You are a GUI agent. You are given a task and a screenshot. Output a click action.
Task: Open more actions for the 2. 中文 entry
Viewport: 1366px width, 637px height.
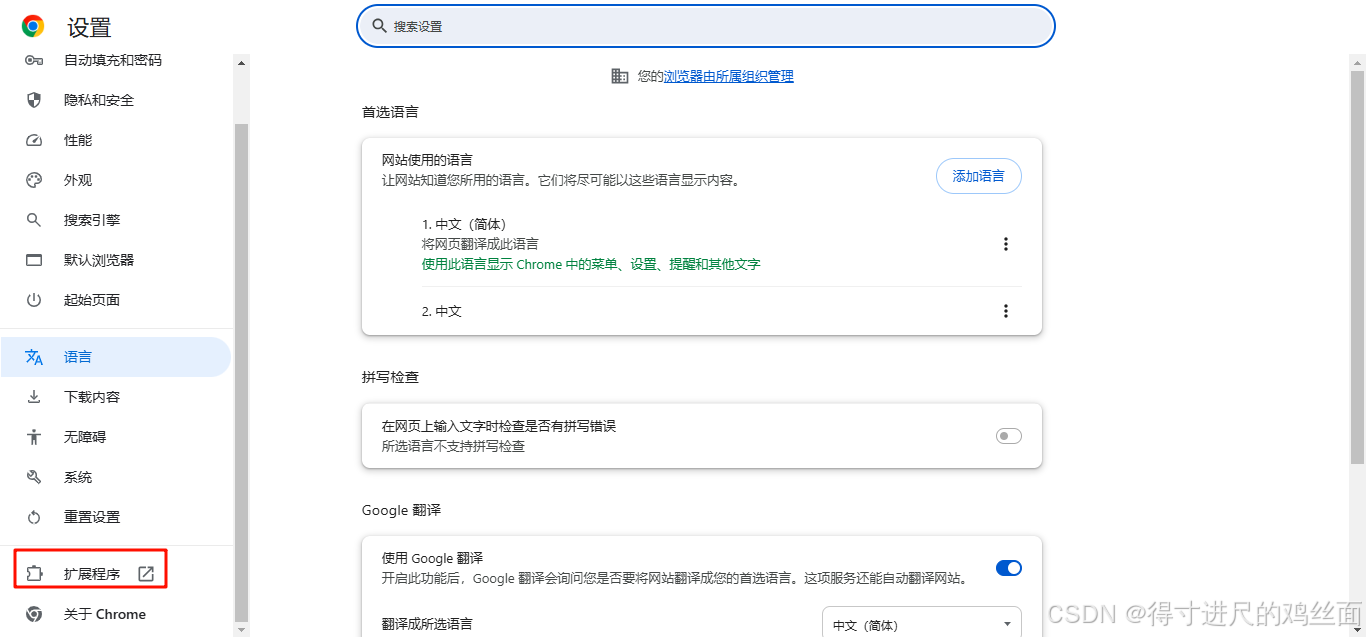(x=1006, y=311)
